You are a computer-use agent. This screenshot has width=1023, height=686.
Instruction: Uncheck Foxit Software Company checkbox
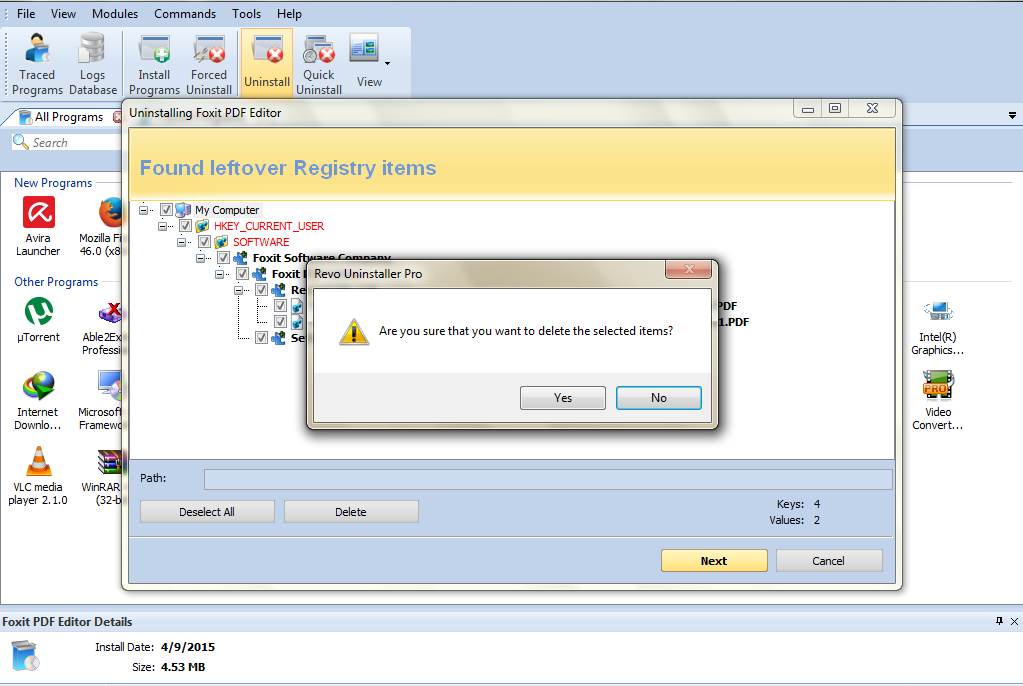[x=223, y=258]
